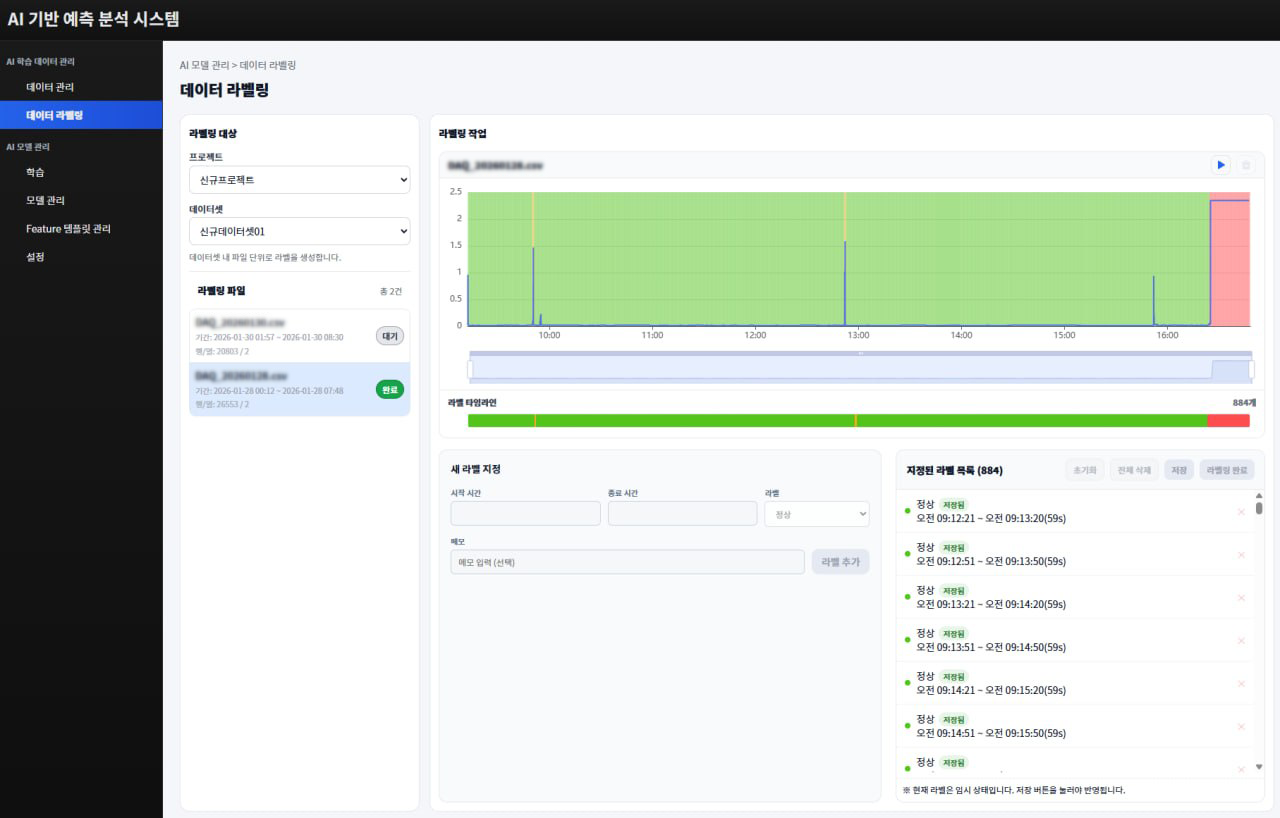The width and height of the screenshot is (1280, 818).
Task: Go to 데이터 관리 in the sidebar
Action: click(50, 87)
